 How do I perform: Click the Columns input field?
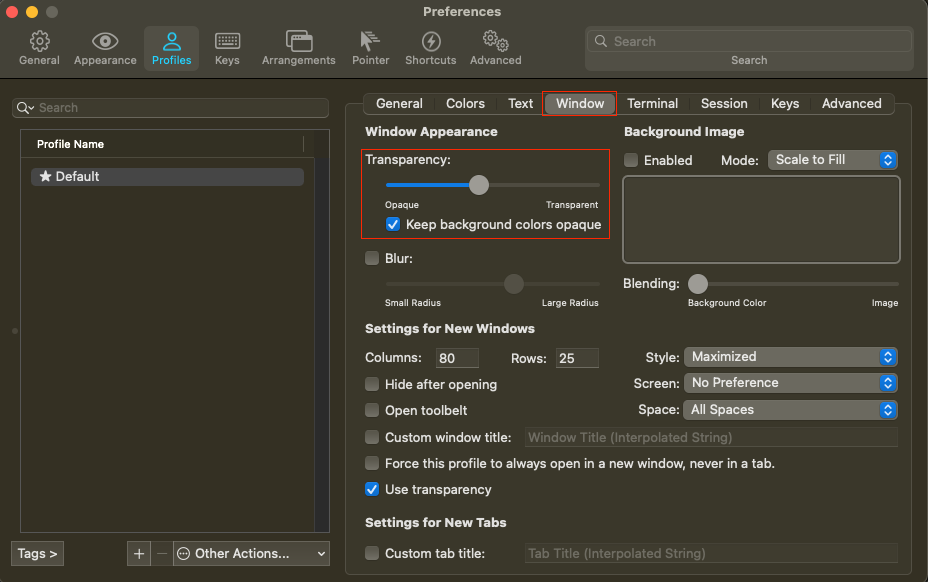click(457, 358)
